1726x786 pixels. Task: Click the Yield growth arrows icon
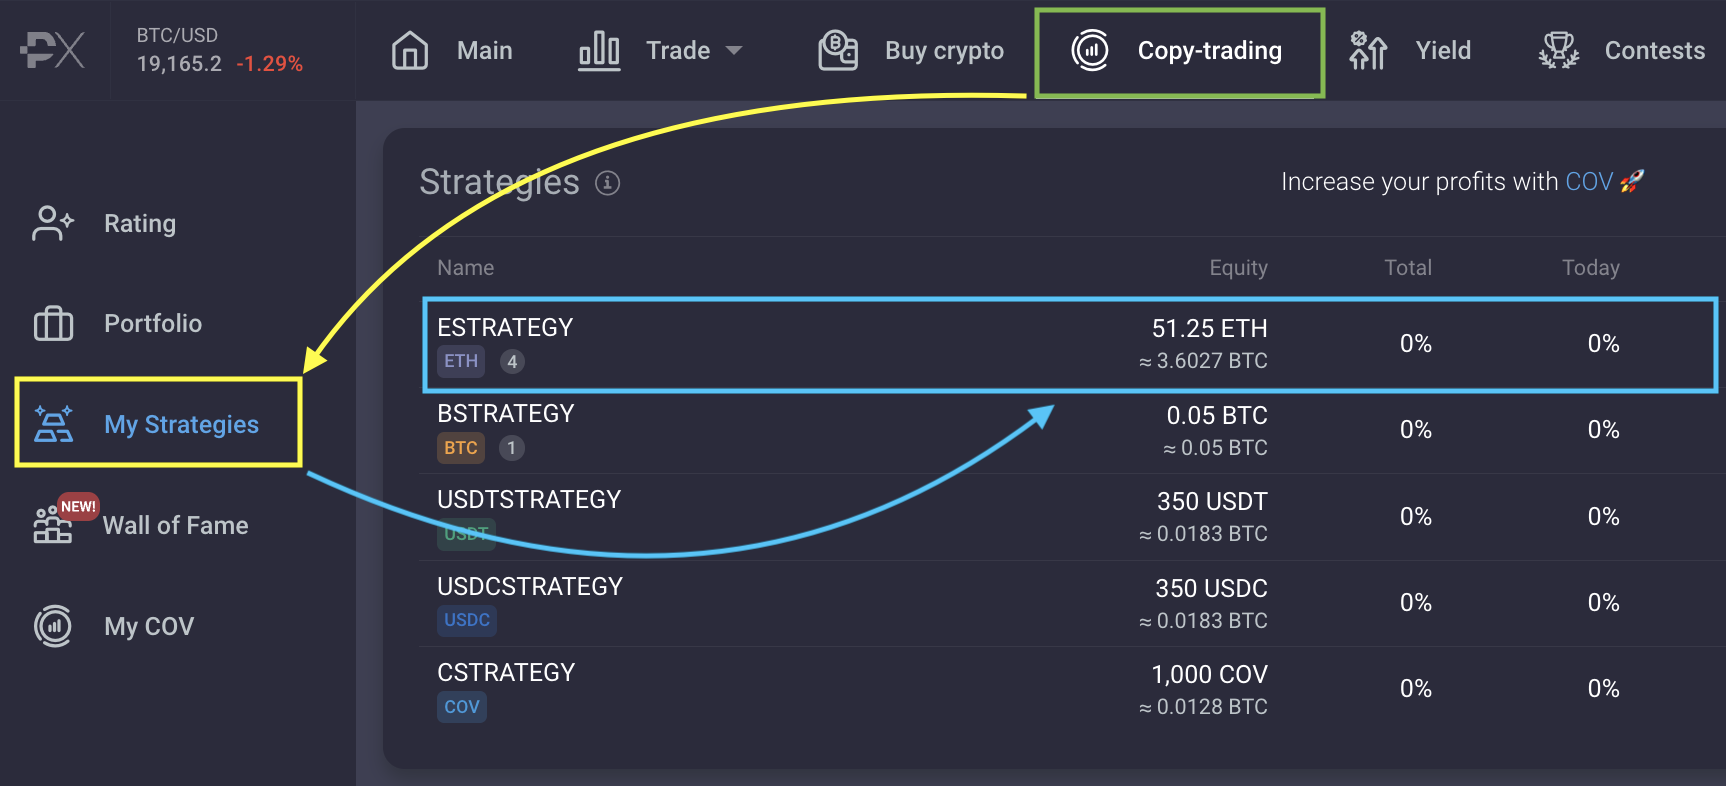tap(1368, 50)
